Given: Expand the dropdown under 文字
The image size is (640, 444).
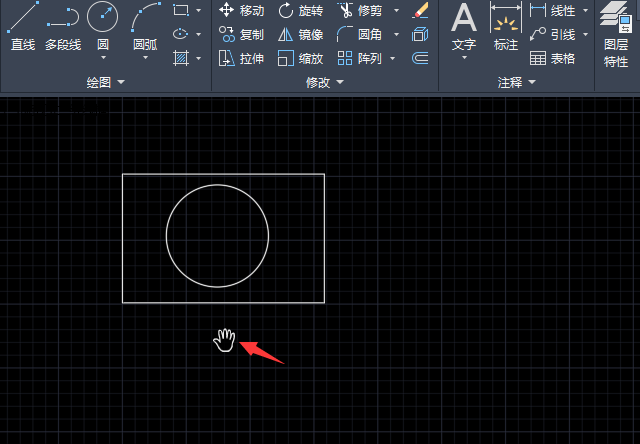Looking at the screenshot, I should pos(464,58).
